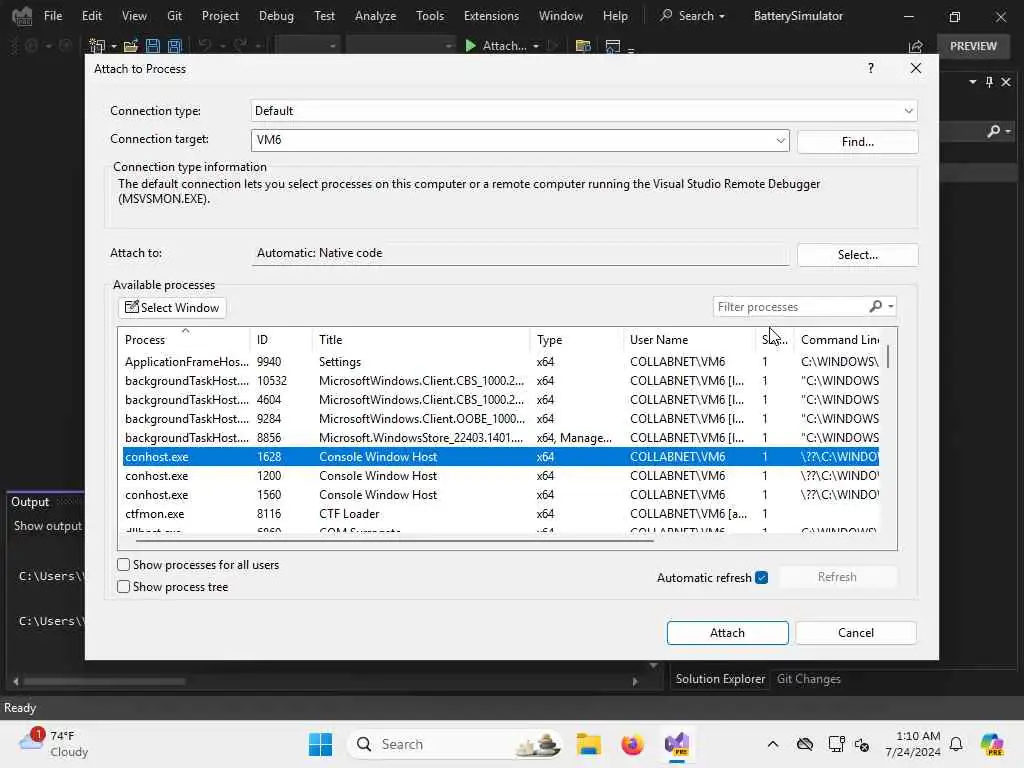
Task: Select conhost.exe process with ID 1200
Action: 501,476
